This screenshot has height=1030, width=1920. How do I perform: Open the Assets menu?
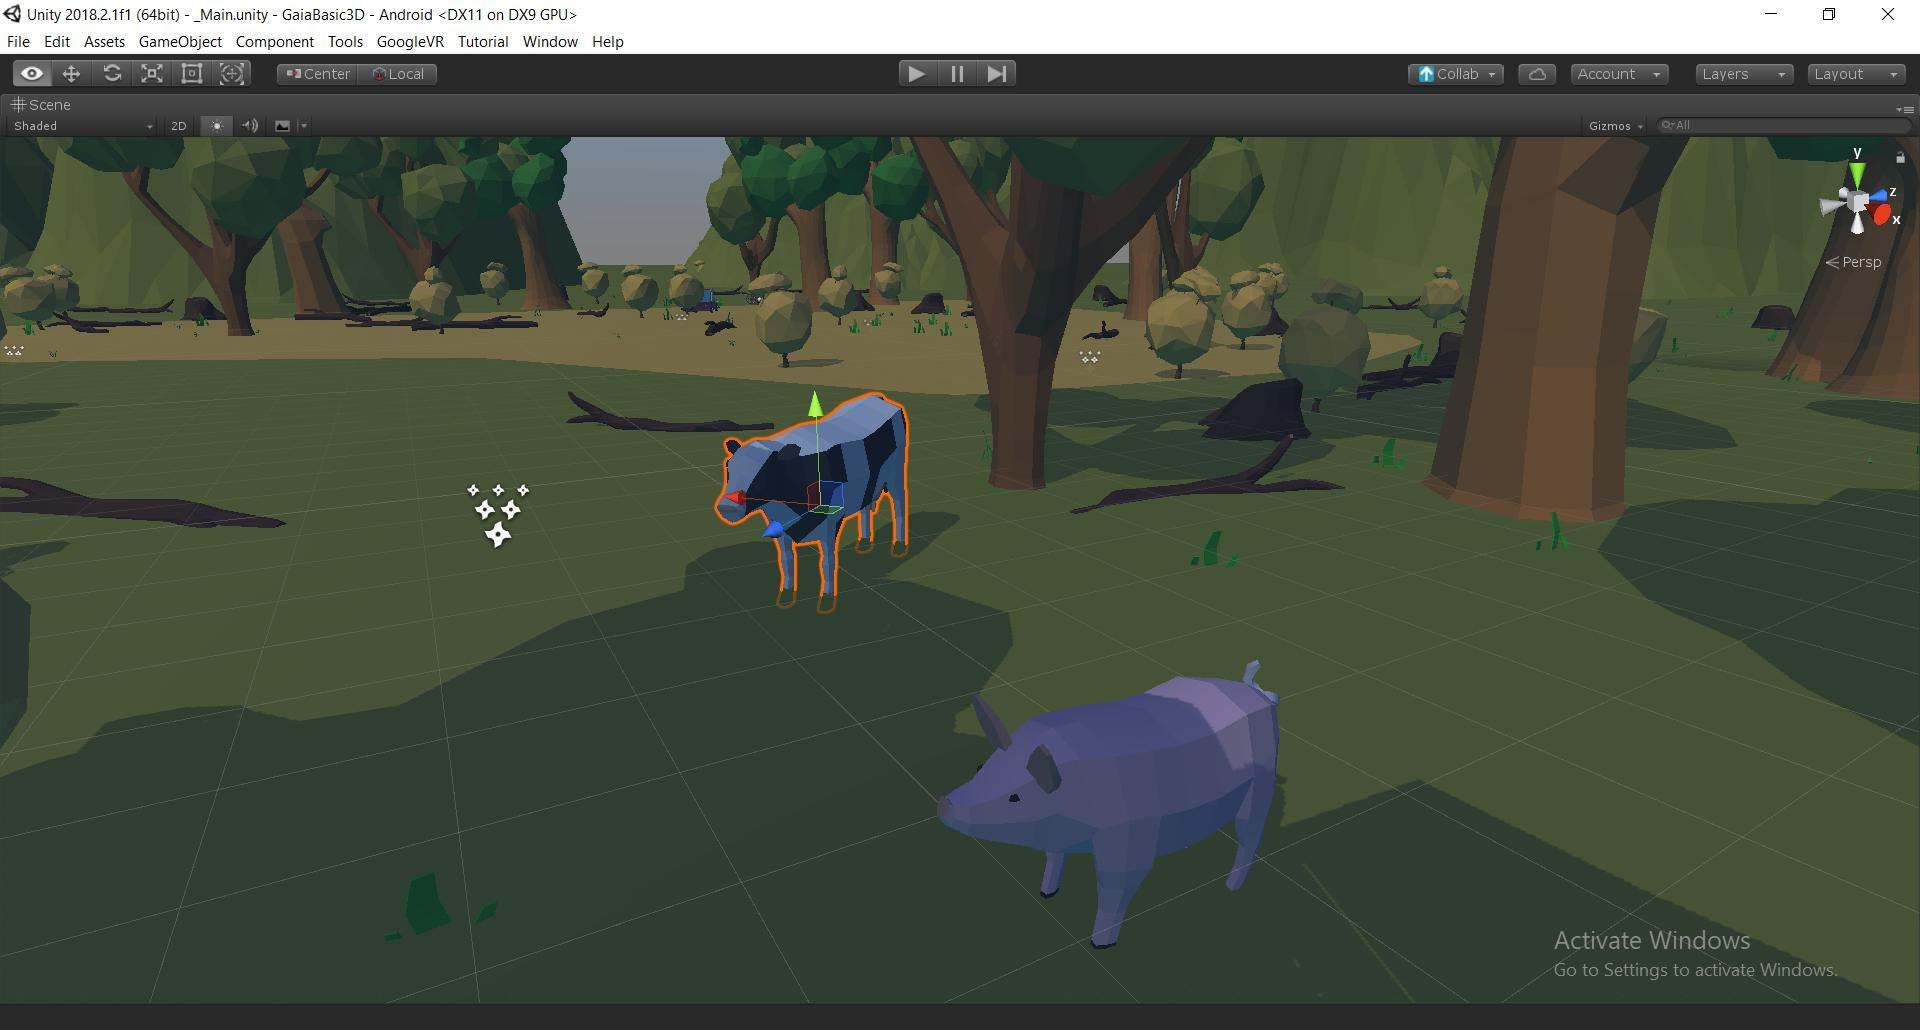tap(104, 42)
